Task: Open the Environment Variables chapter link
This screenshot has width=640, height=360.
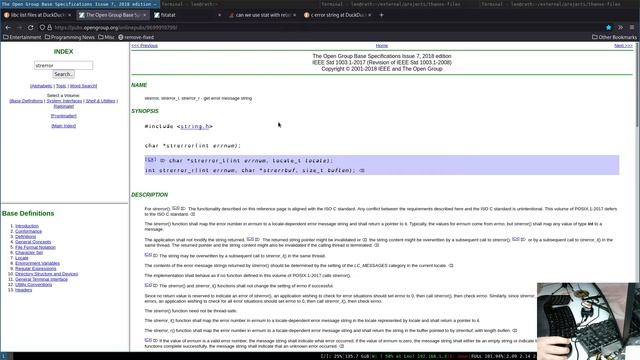Action: coord(38,263)
